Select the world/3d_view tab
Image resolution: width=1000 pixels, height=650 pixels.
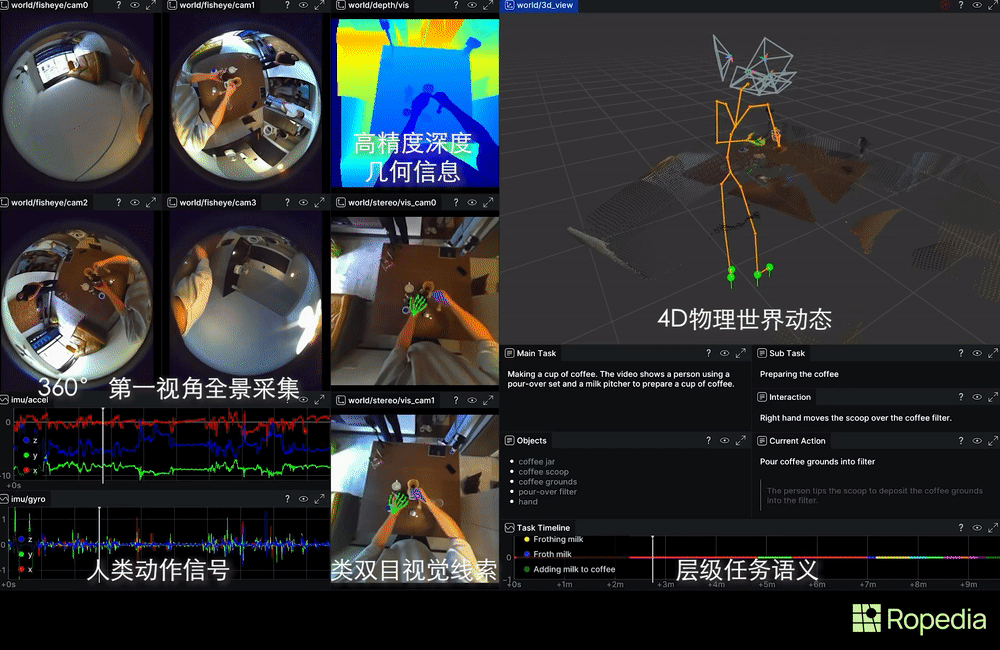(x=546, y=6)
